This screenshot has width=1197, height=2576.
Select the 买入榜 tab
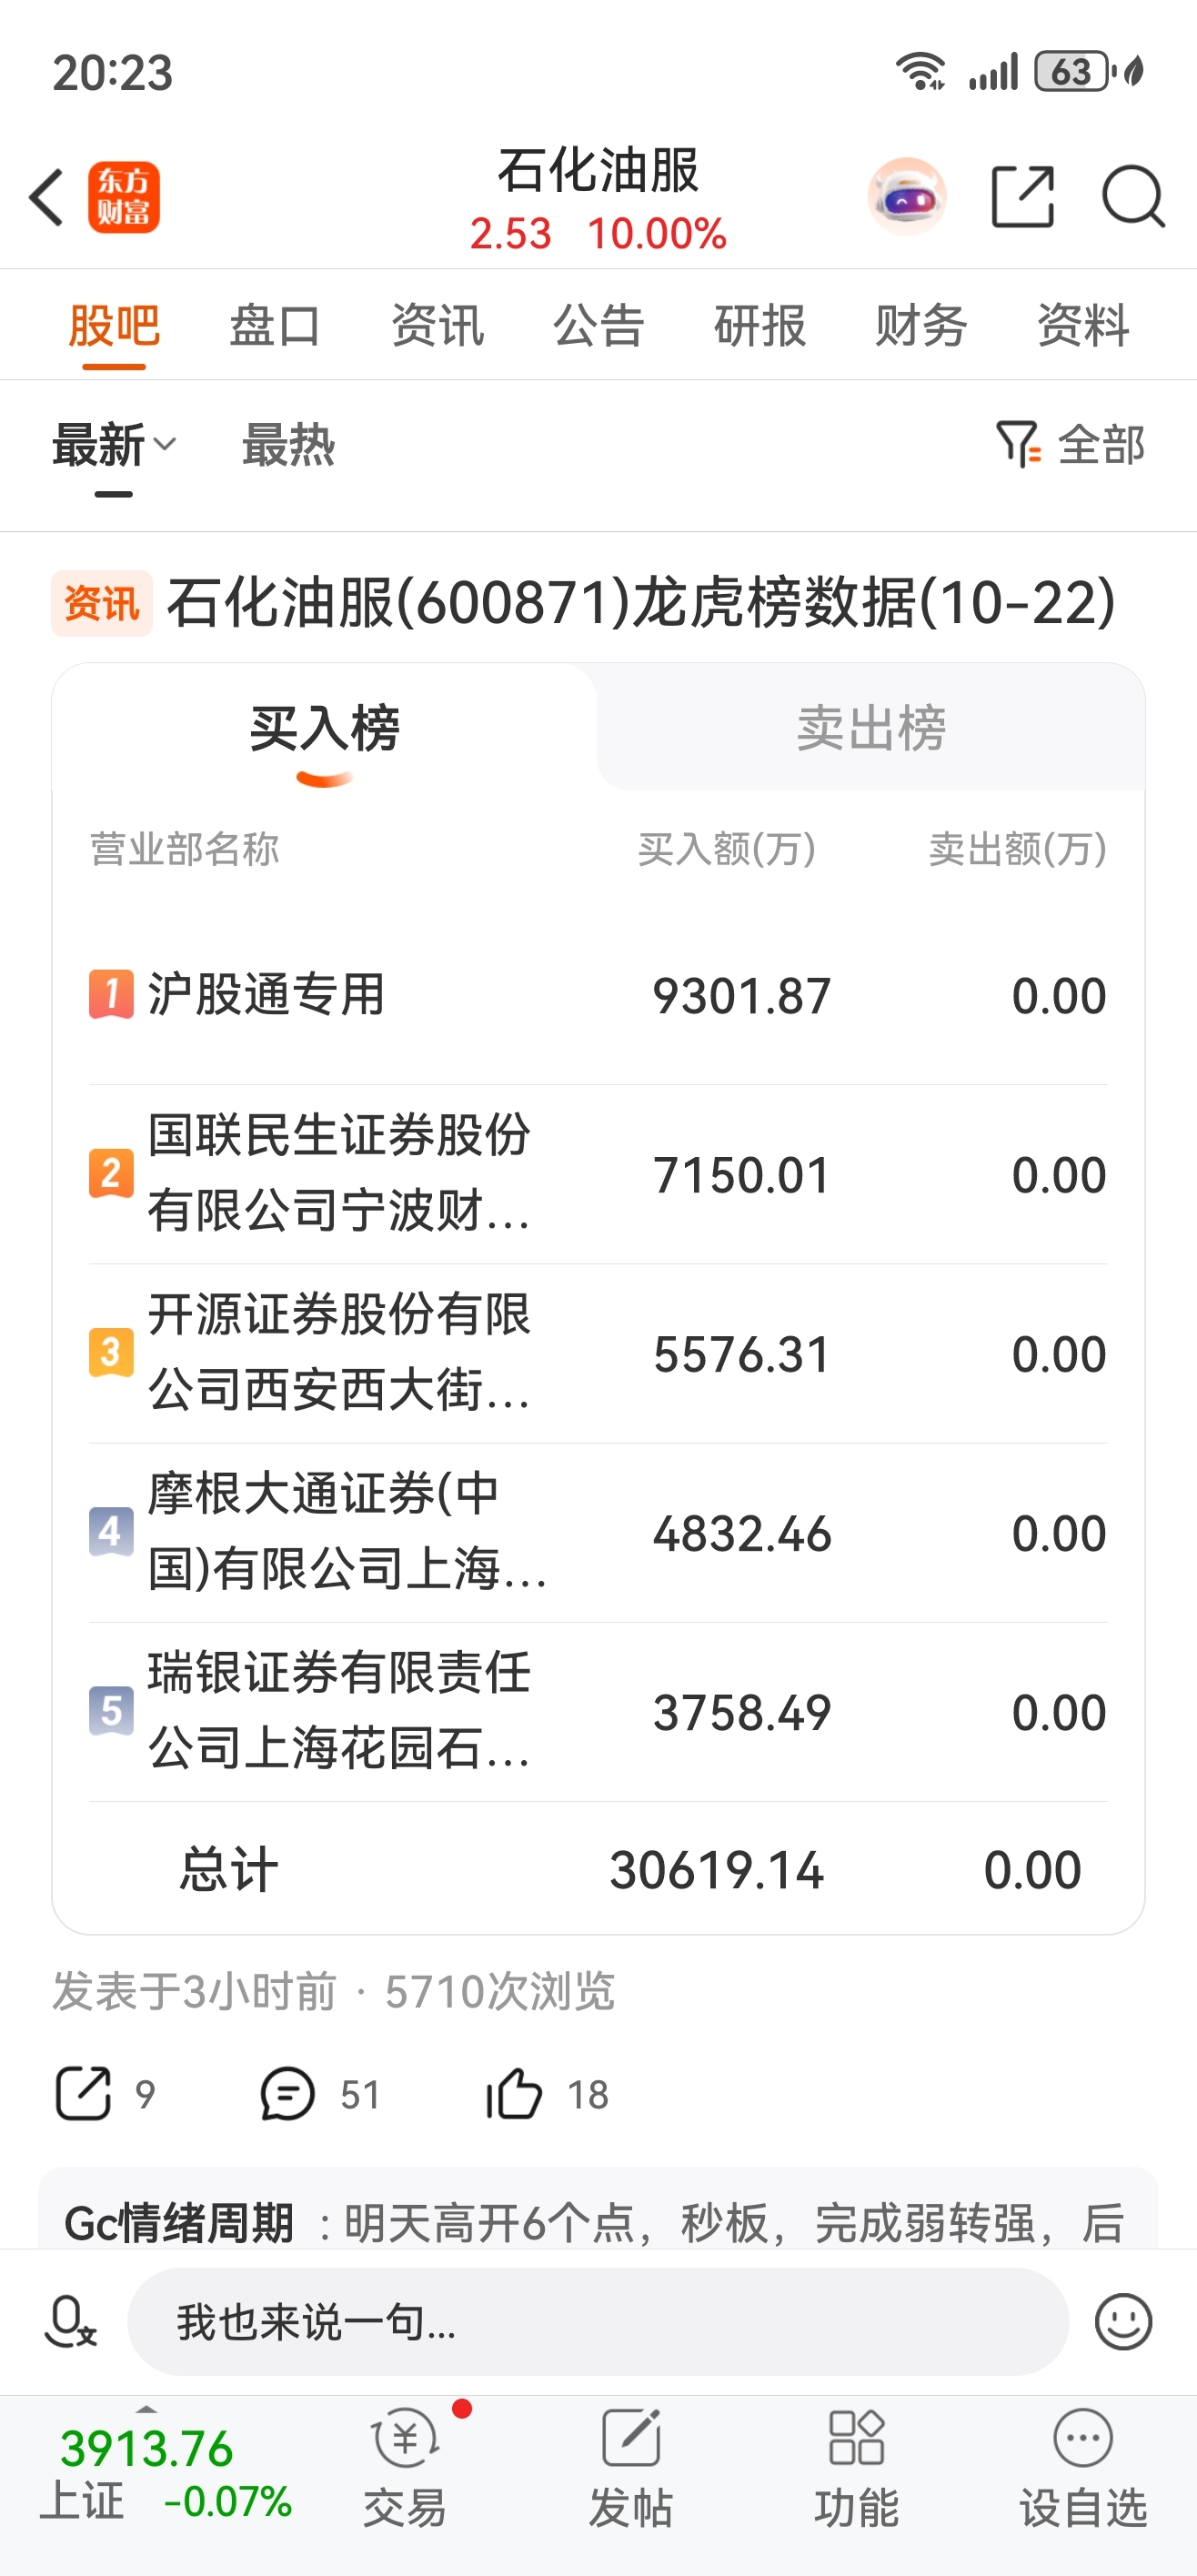click(324, 728)
